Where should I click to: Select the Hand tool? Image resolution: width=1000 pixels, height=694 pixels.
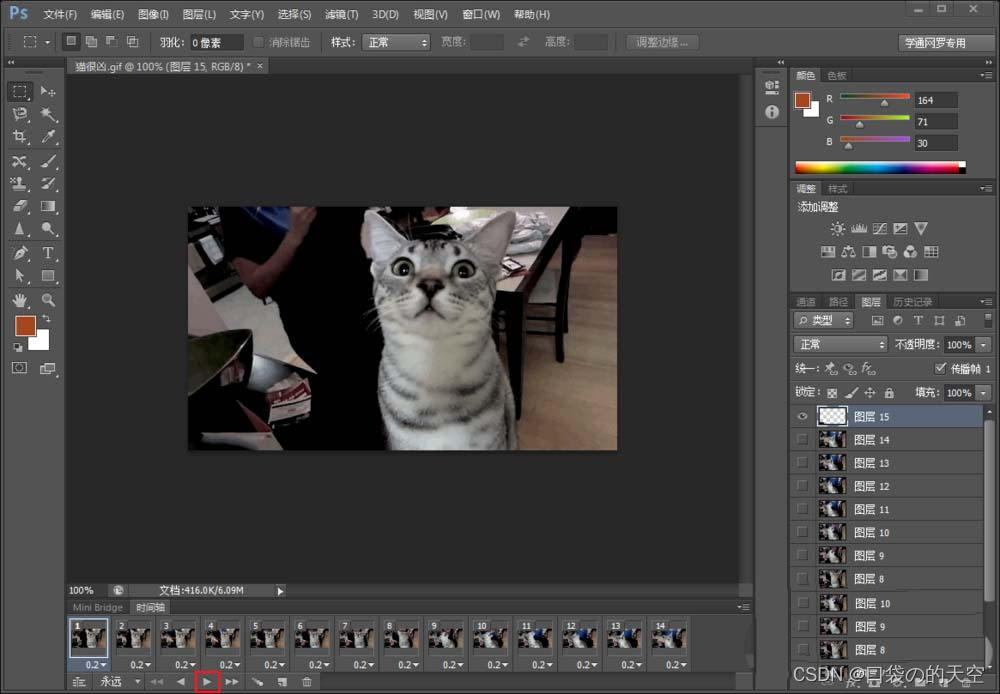pos(20,300)
